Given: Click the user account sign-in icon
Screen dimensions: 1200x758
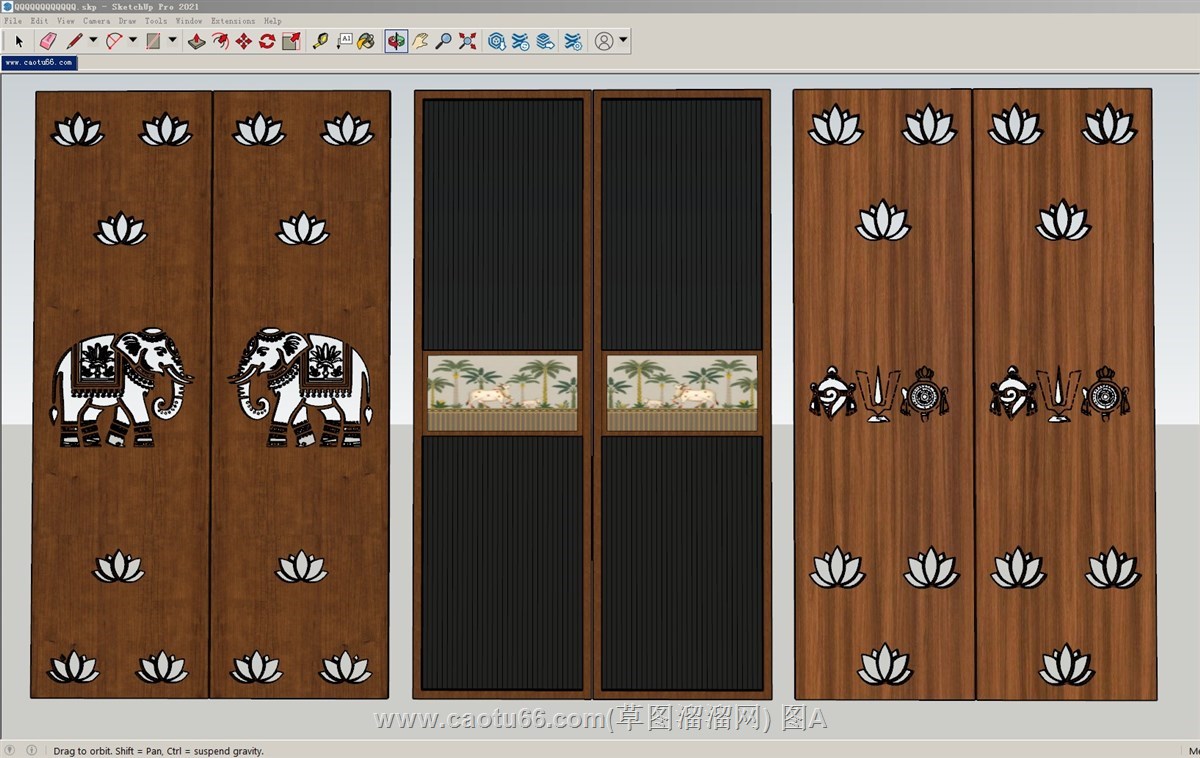Looking at the screenshot, I should tap(604, 41).
